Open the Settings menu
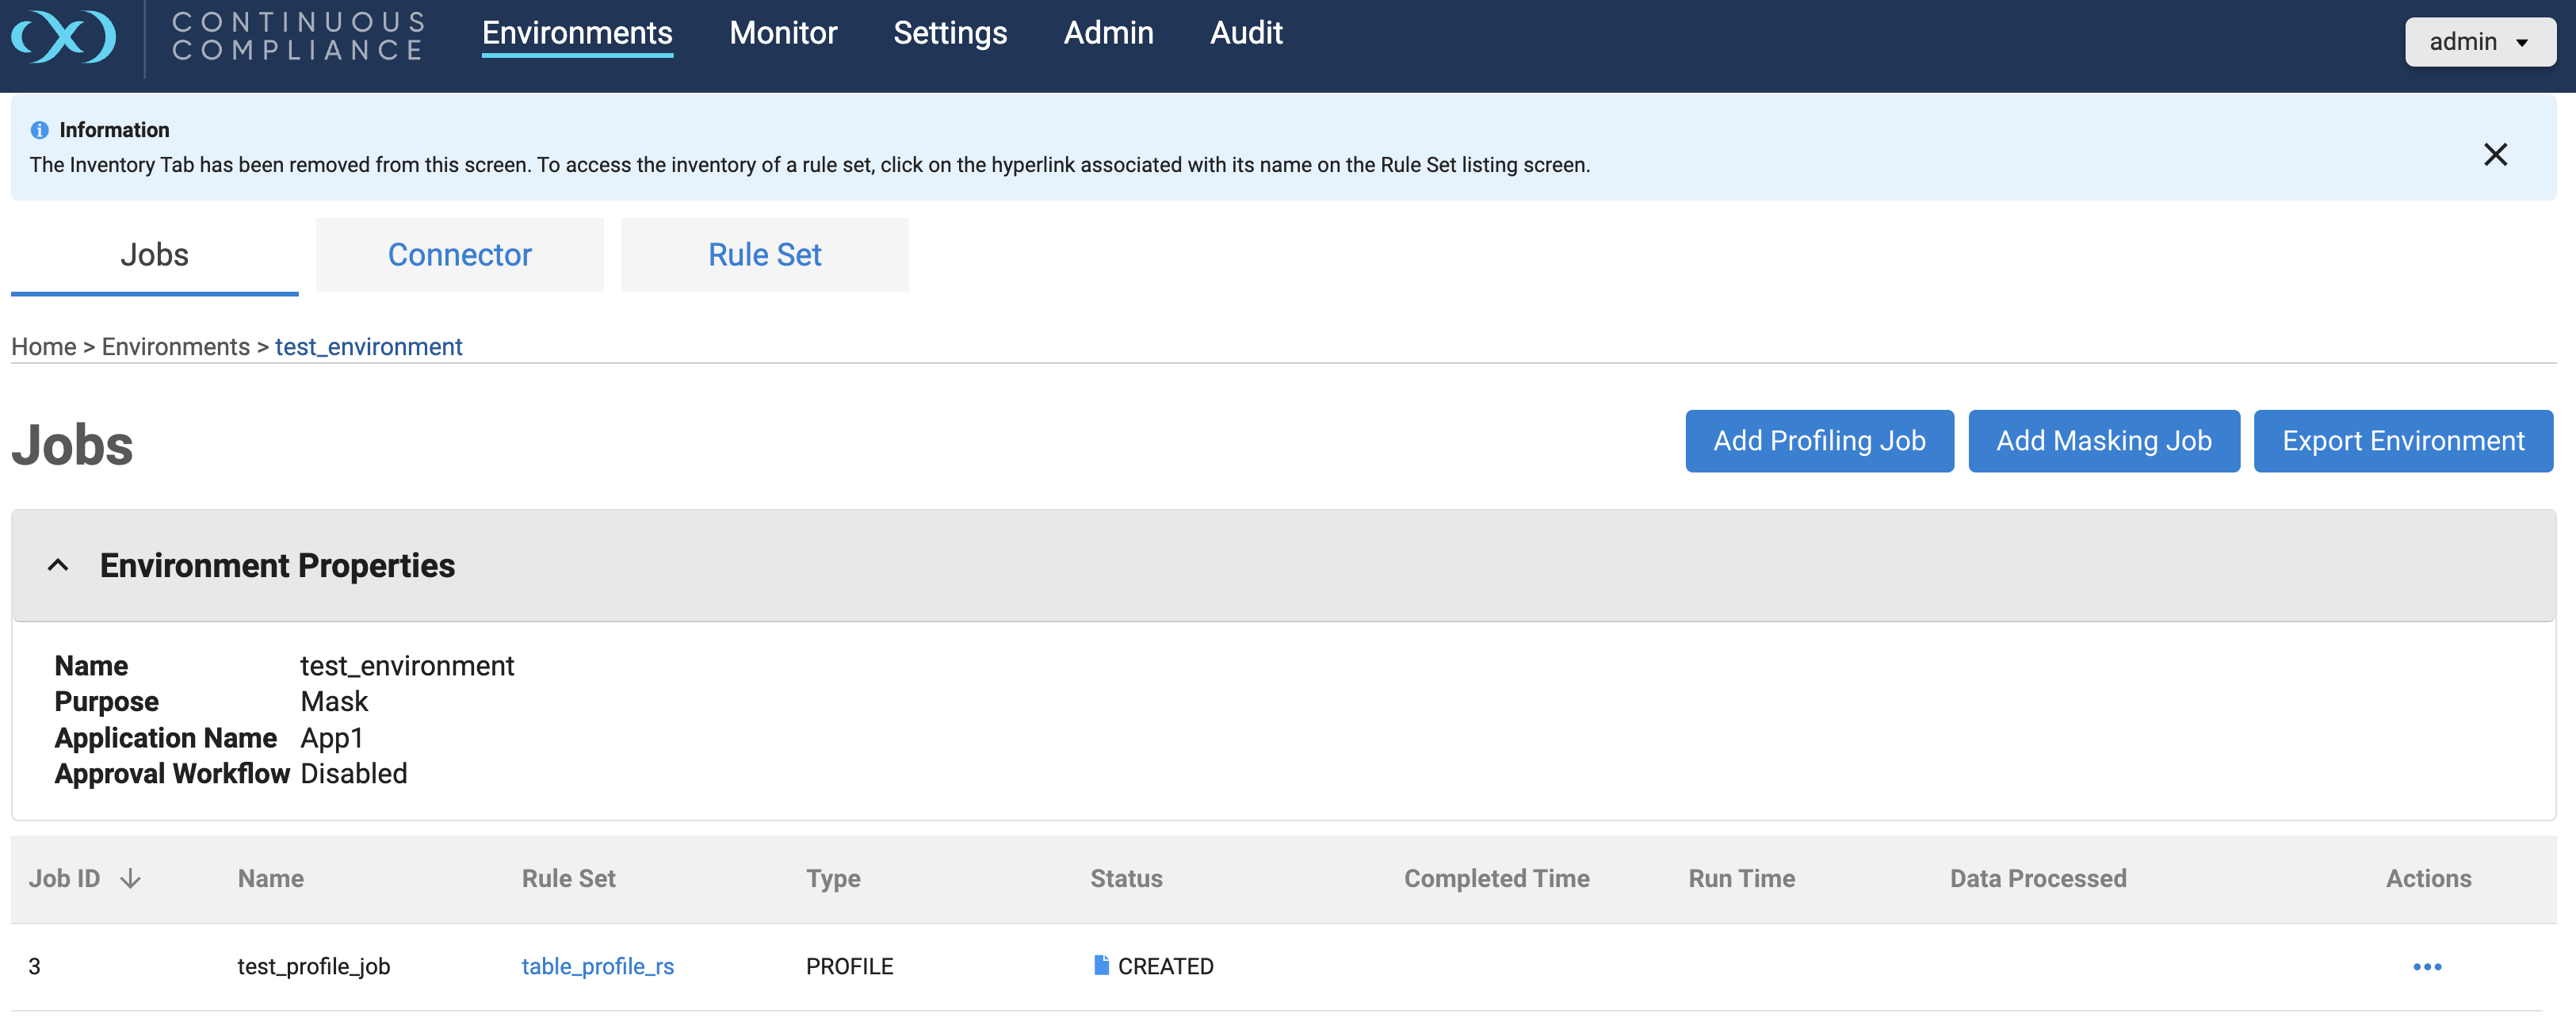Viewport: 2576px width, 1029px height. [949, 33]
